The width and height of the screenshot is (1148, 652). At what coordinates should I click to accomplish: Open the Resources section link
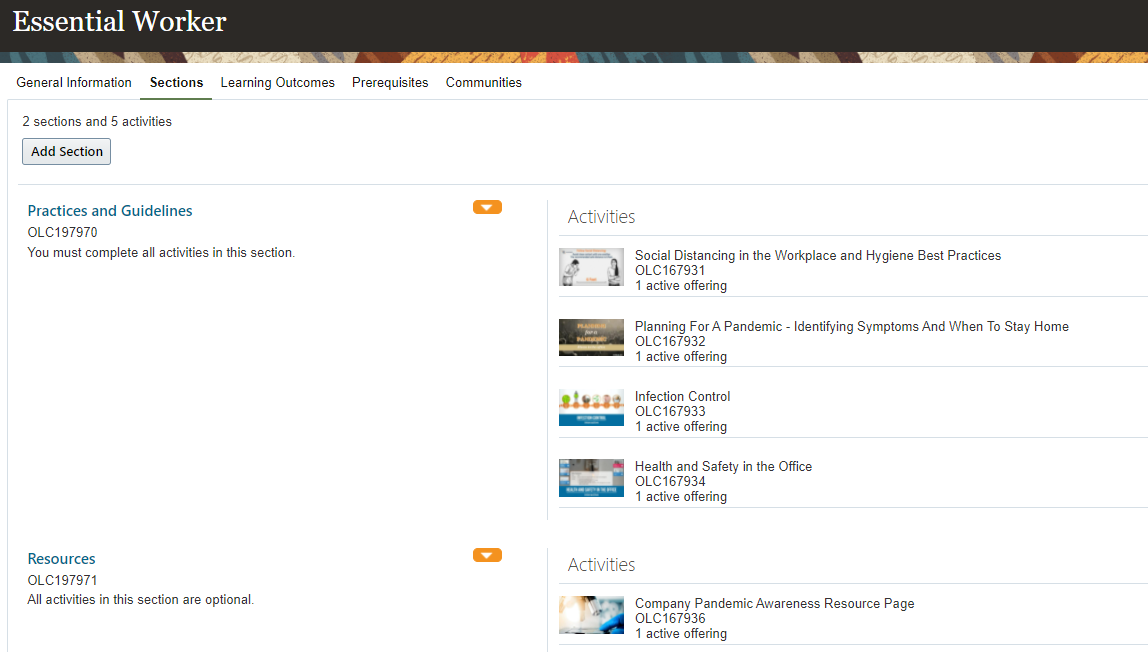click(x=62, y=559)
